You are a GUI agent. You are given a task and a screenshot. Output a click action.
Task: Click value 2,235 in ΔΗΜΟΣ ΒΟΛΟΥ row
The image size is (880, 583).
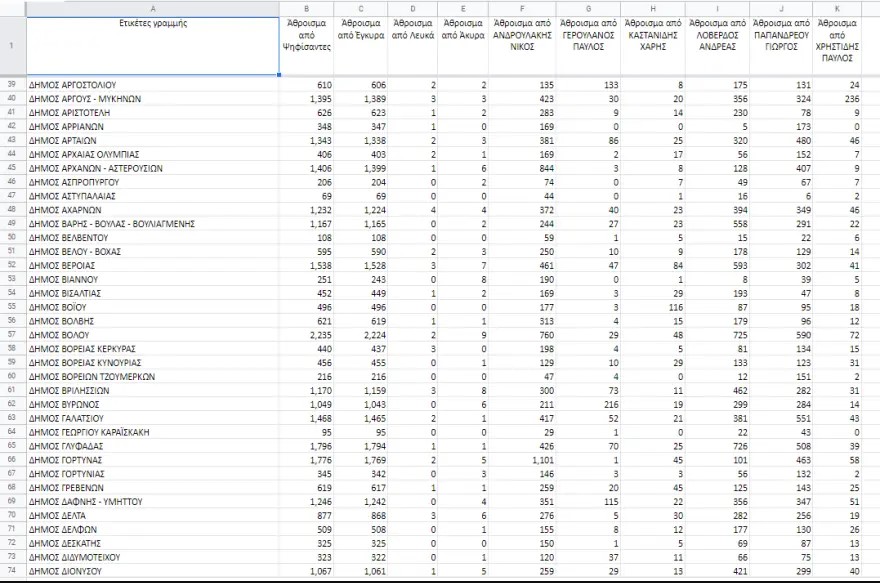click(x=306, y=335)
